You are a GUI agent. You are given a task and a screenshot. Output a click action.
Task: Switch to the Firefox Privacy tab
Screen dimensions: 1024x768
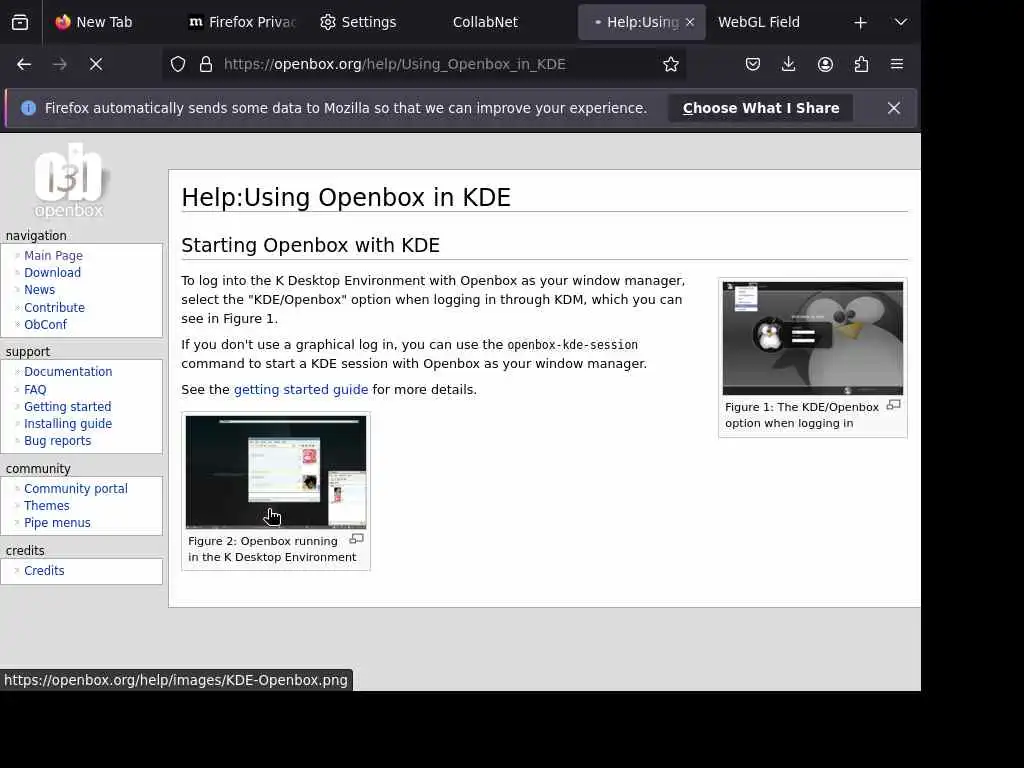click(242, 22)
